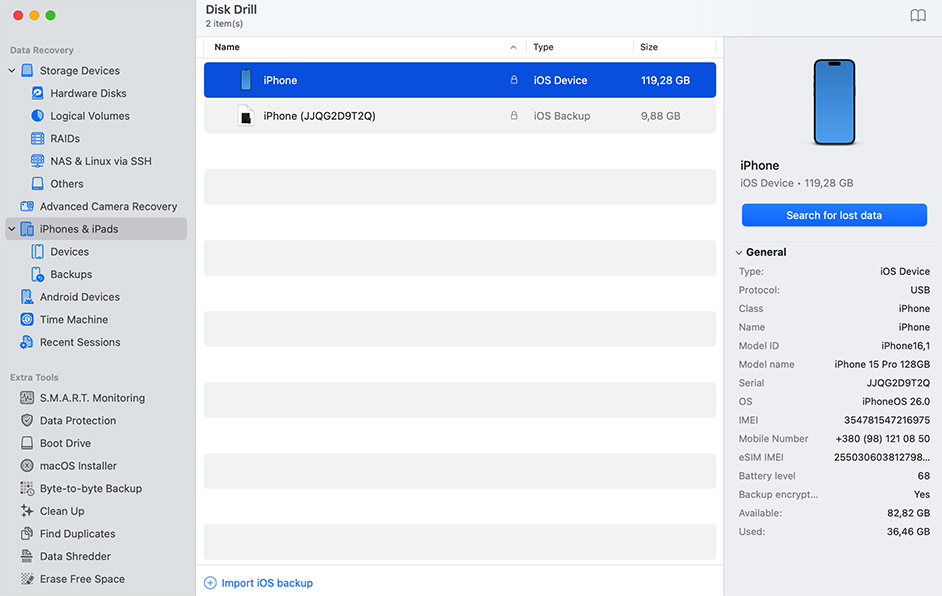942x596 pixels.
Task: Click the macOS Installer icon
Action: pyautogui.click(x=27, y=466)
